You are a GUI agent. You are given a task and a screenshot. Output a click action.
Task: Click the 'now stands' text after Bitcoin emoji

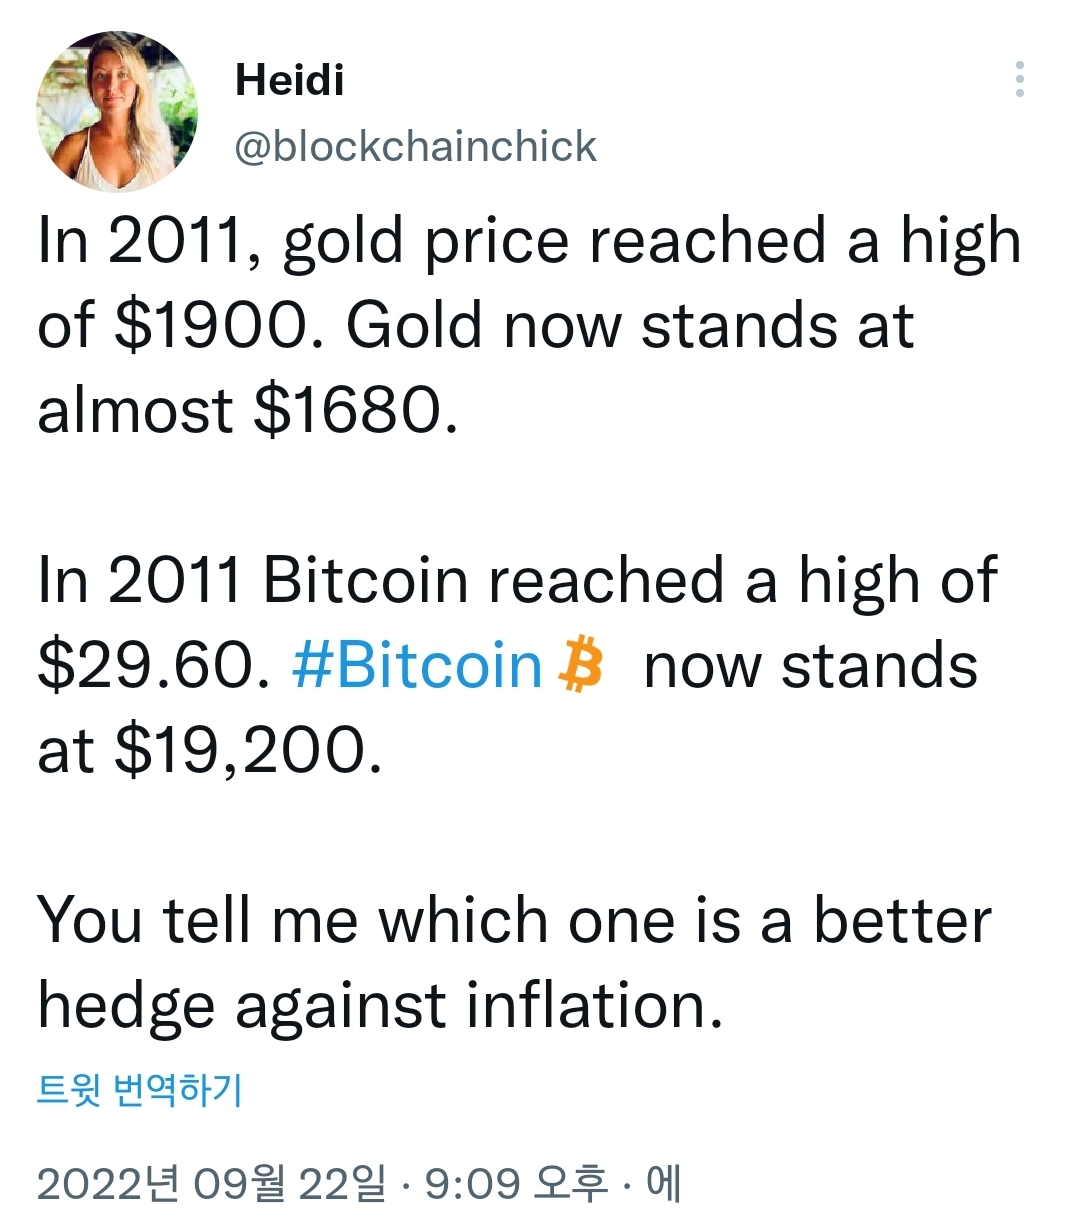811,666
